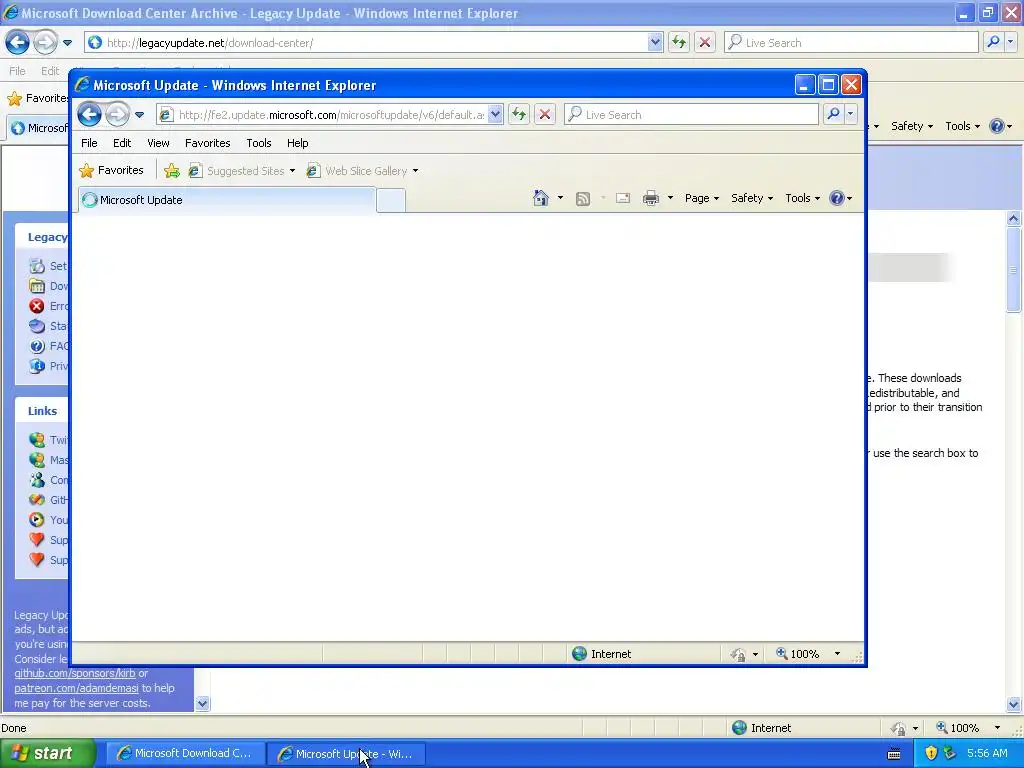
Task: Click scroll up arrow on Legacy Update page
Action: point(1014,219)
